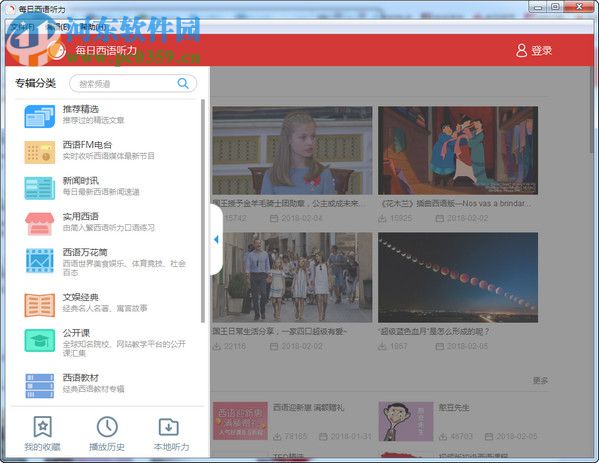The width and height of the screenshot is (599, 463).
Task: Select 西语教材 category title
Action: point(81,378)
